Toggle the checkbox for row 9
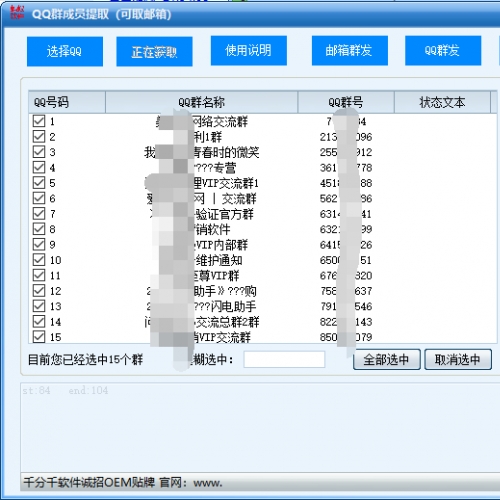The image size is (500, 500). (39, 244)
